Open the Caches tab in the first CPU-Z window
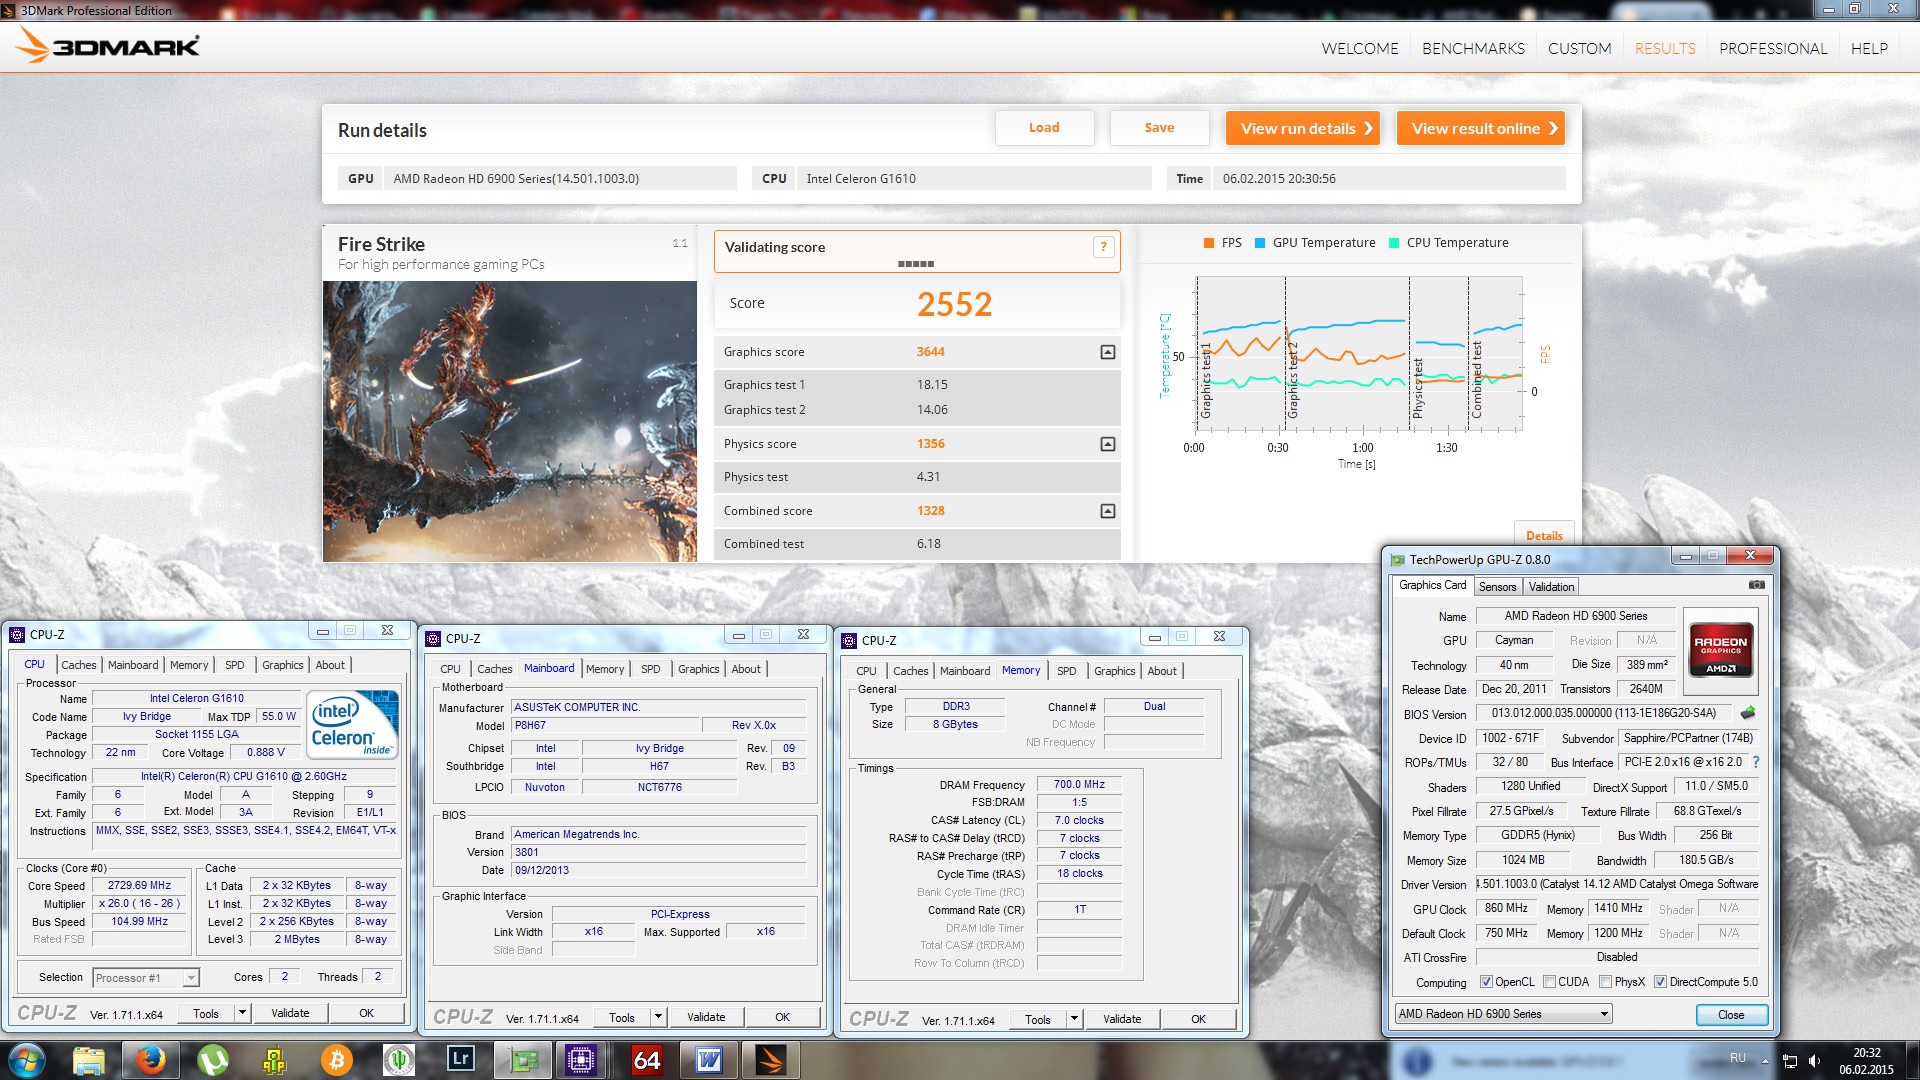The height and width of the screenshot is (1080, 1920). click(x=79, y=665)
